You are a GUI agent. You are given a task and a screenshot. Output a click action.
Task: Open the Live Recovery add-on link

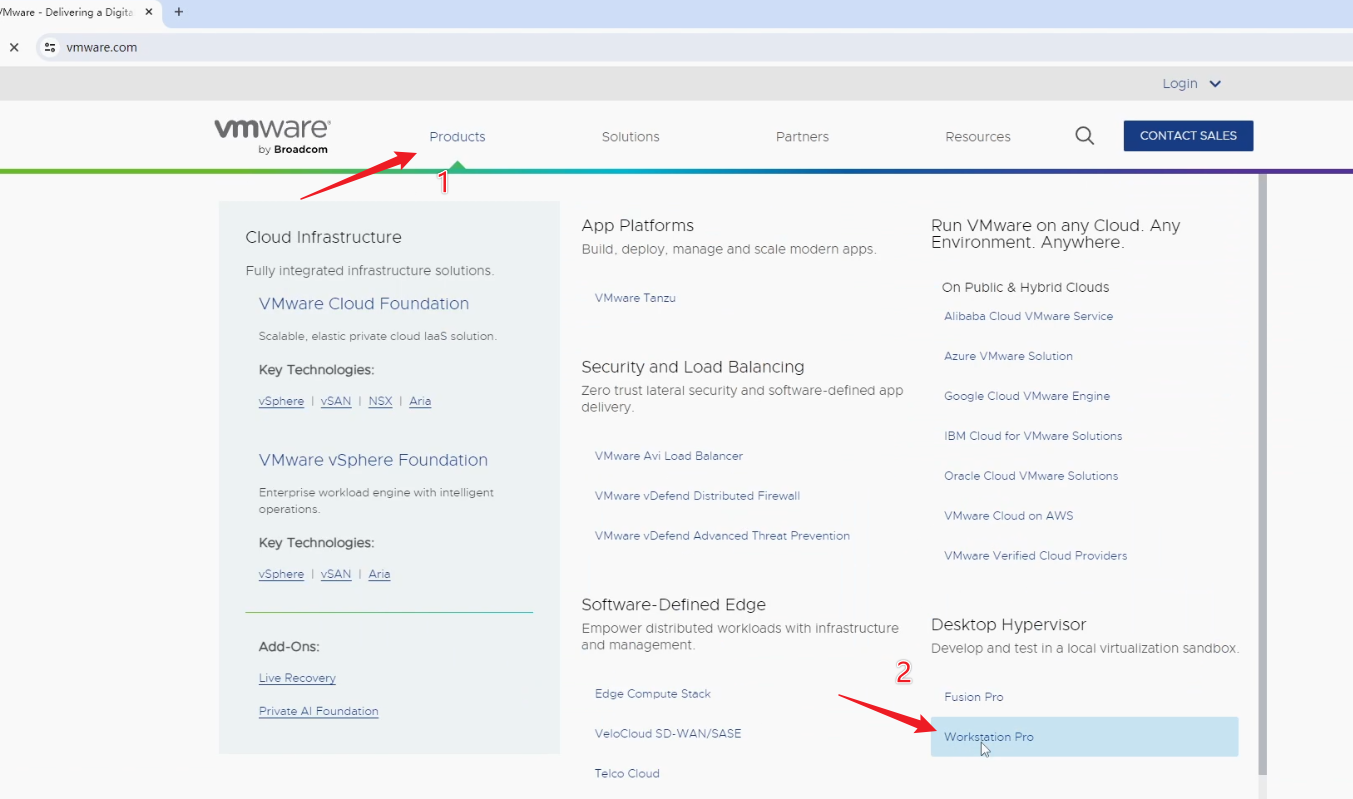[297, 678]
